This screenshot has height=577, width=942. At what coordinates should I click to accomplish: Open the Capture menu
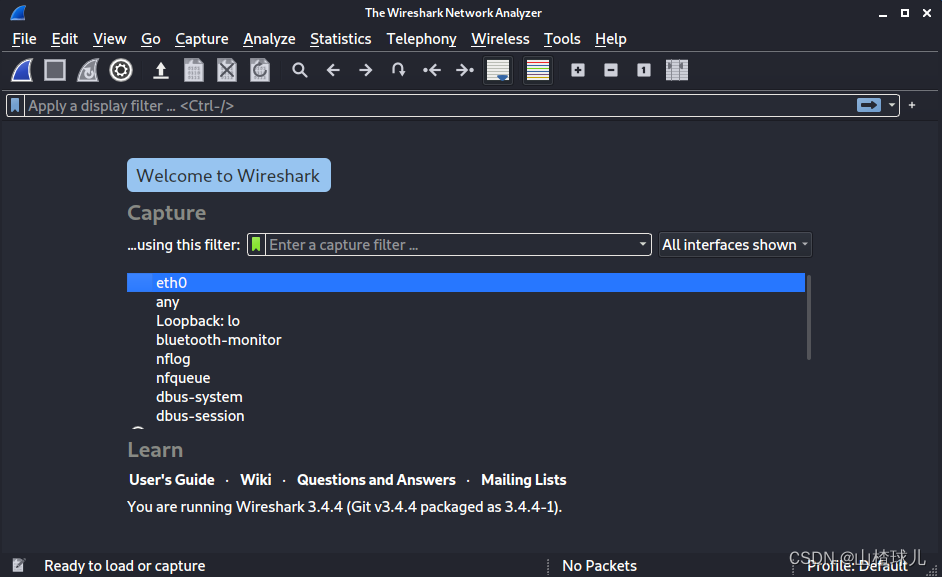pyautogui.click(x=201, y=39)
